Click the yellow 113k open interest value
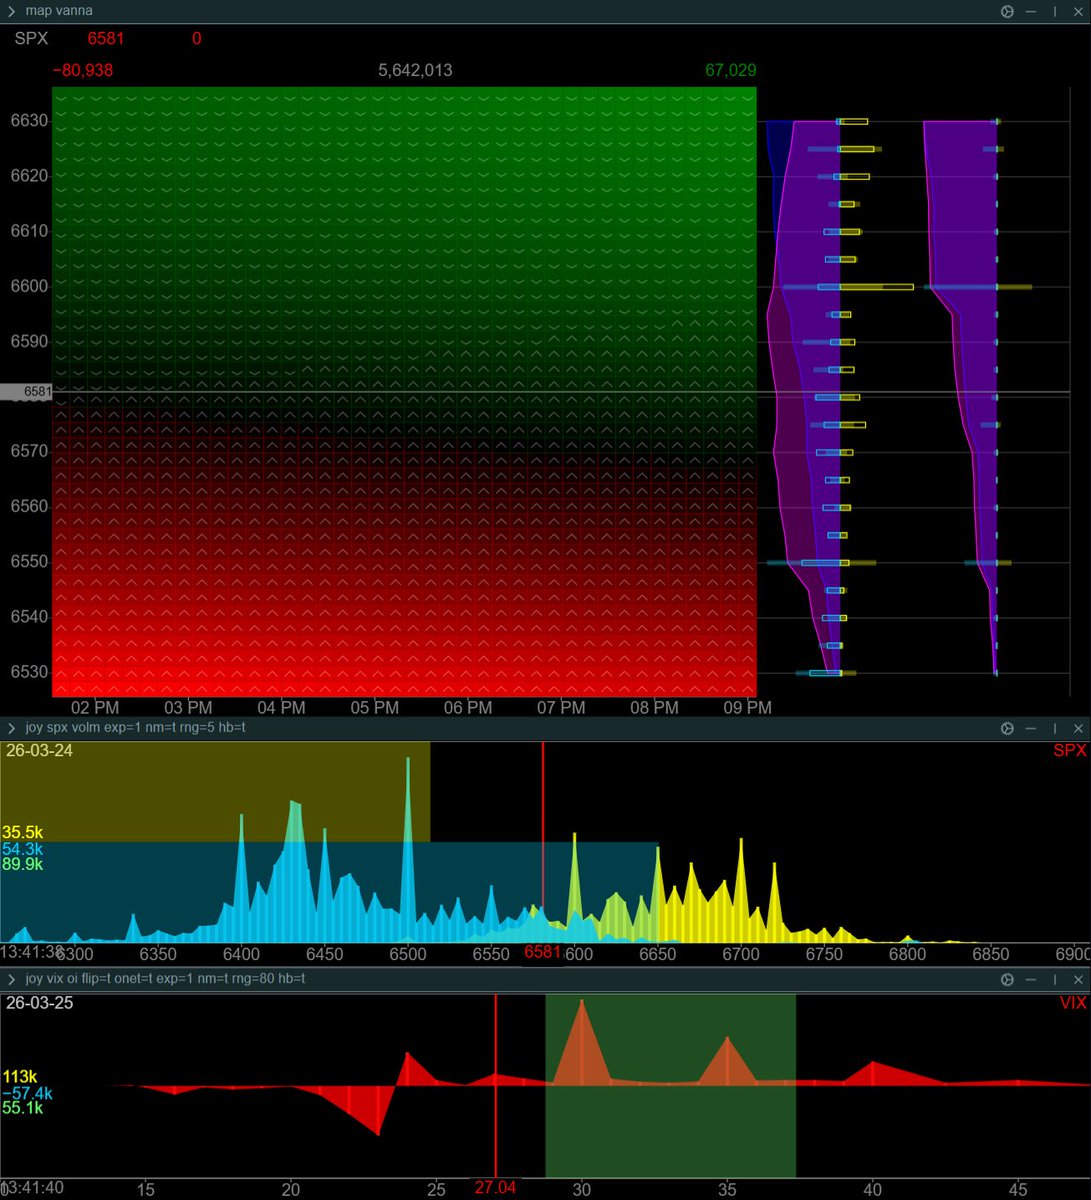The width and height of the screenshot is (1091, 1200). coord(19,1077)
